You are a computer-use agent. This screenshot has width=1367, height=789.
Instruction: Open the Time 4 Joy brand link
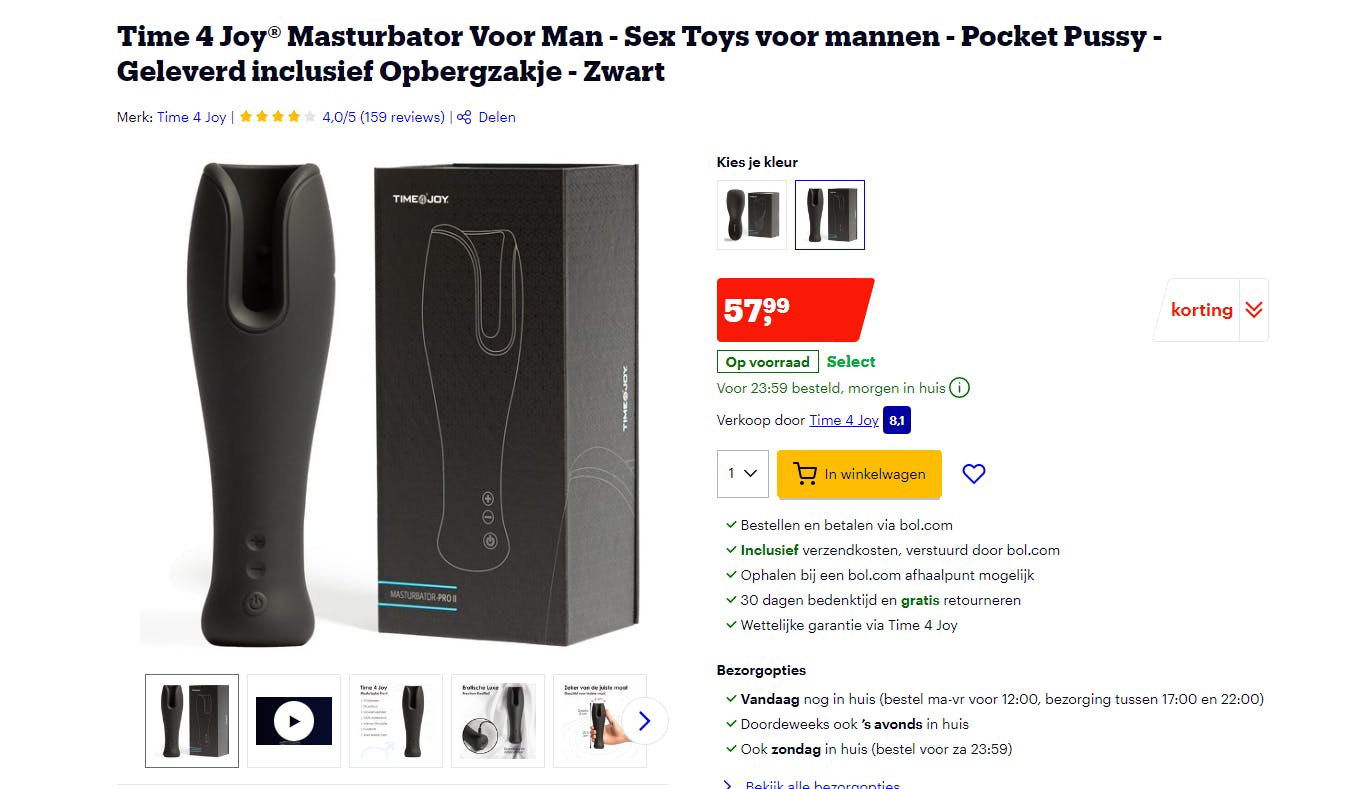click(192, 117)
